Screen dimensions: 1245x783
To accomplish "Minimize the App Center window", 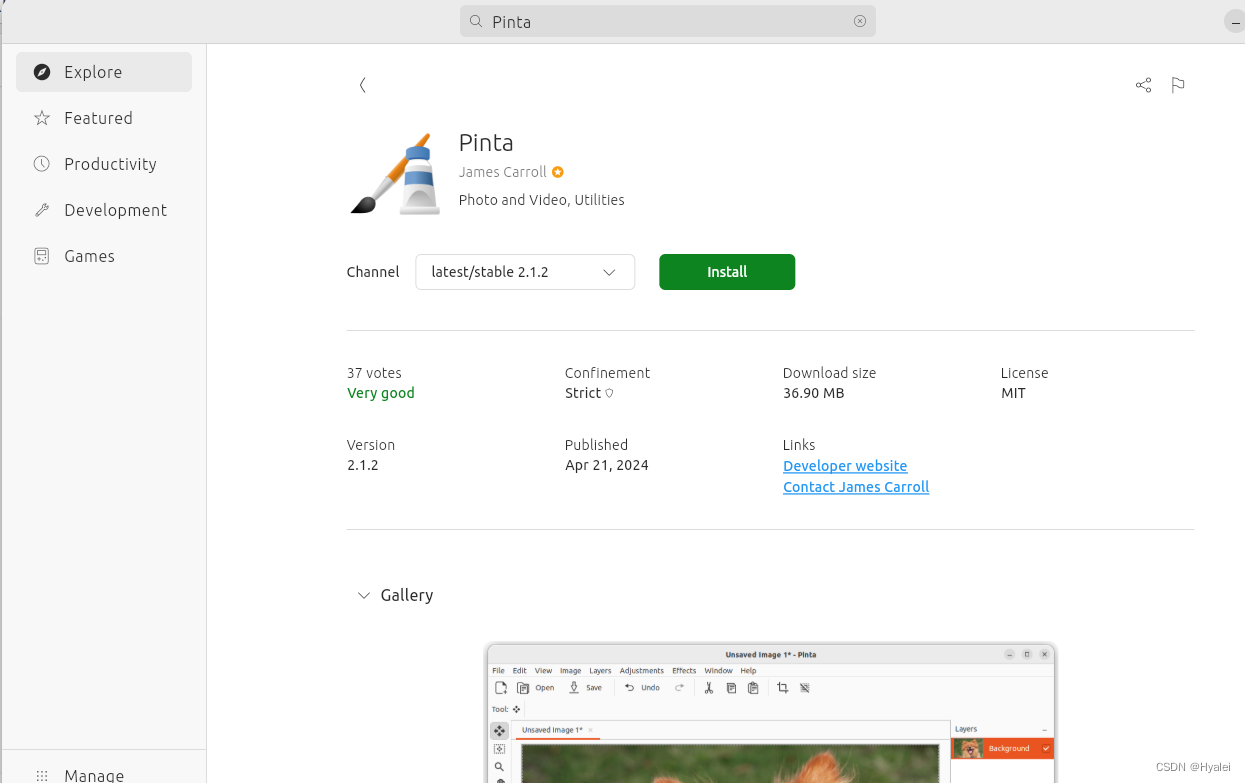I will tap(1235, 22).
